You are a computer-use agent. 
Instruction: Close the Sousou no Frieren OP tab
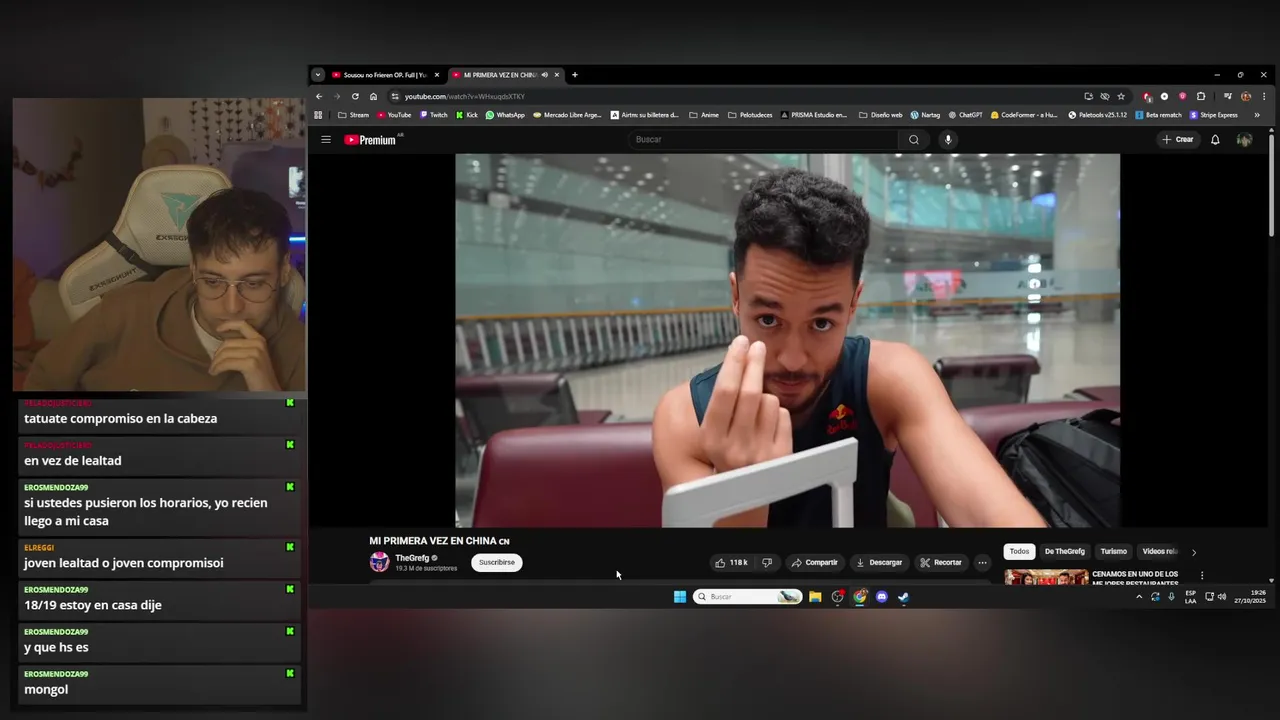(437, 75)
